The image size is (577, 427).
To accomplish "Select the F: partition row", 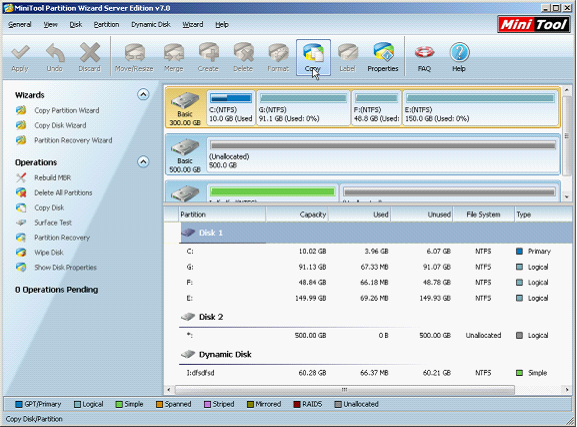I will coord(368,282).
